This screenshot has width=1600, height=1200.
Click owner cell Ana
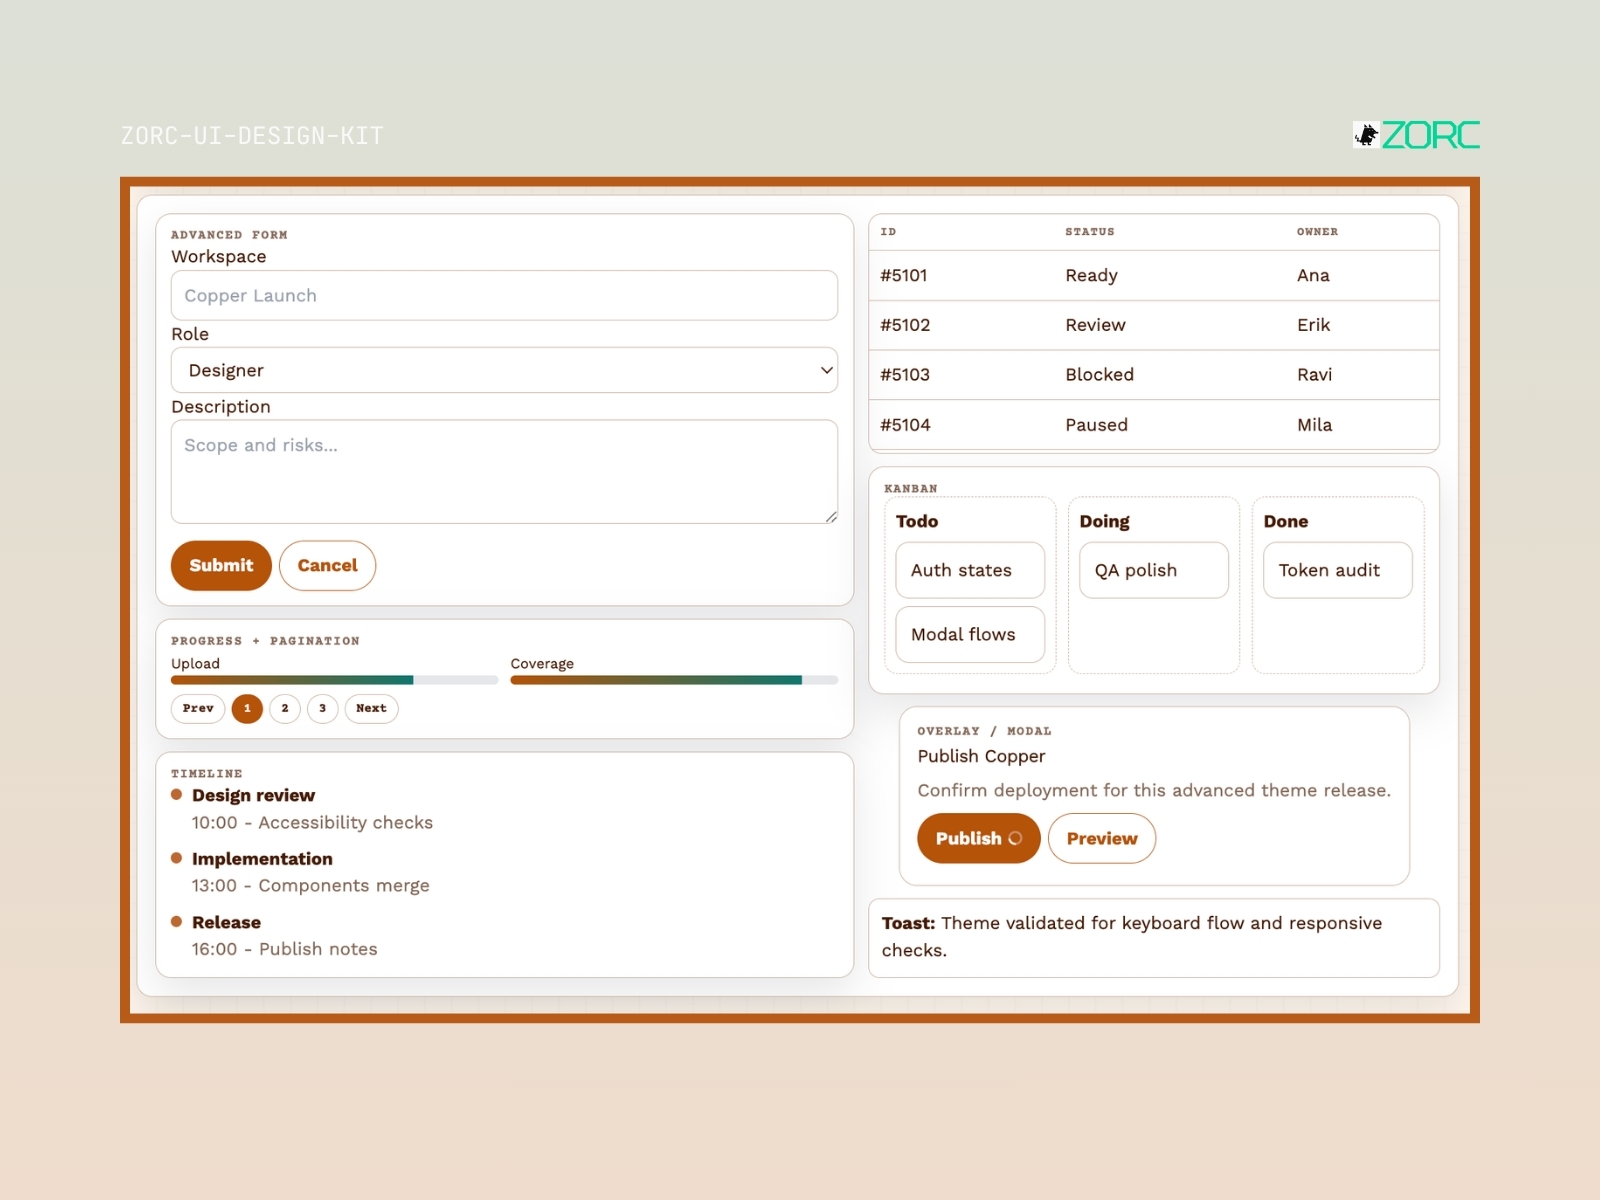pyautogui.click(x=1313, y=275)
